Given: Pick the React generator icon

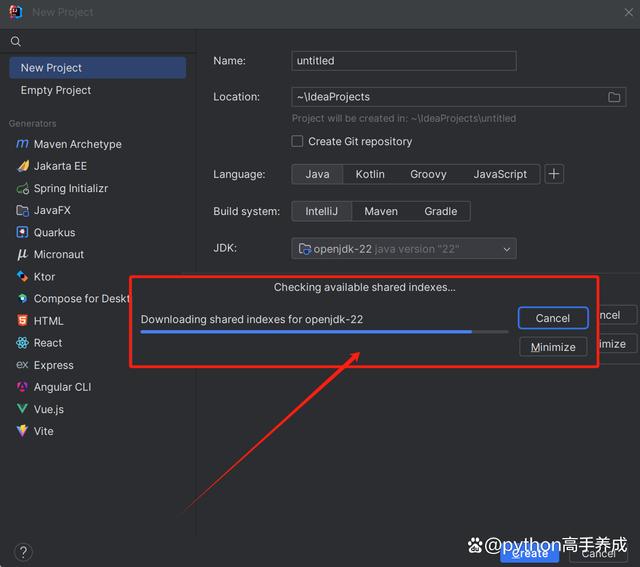Looking at the screenshot, I should pos(22,343).
